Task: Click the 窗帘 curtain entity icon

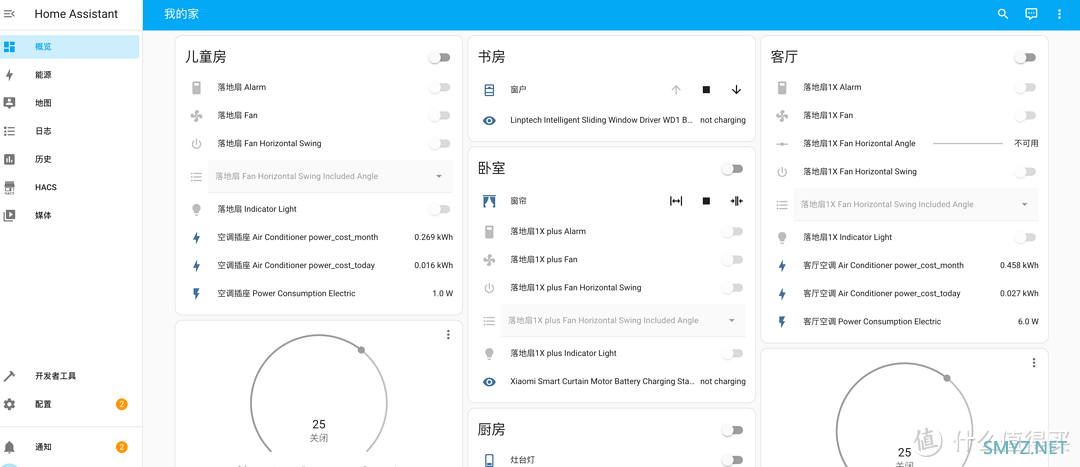Action: point(489,201)
